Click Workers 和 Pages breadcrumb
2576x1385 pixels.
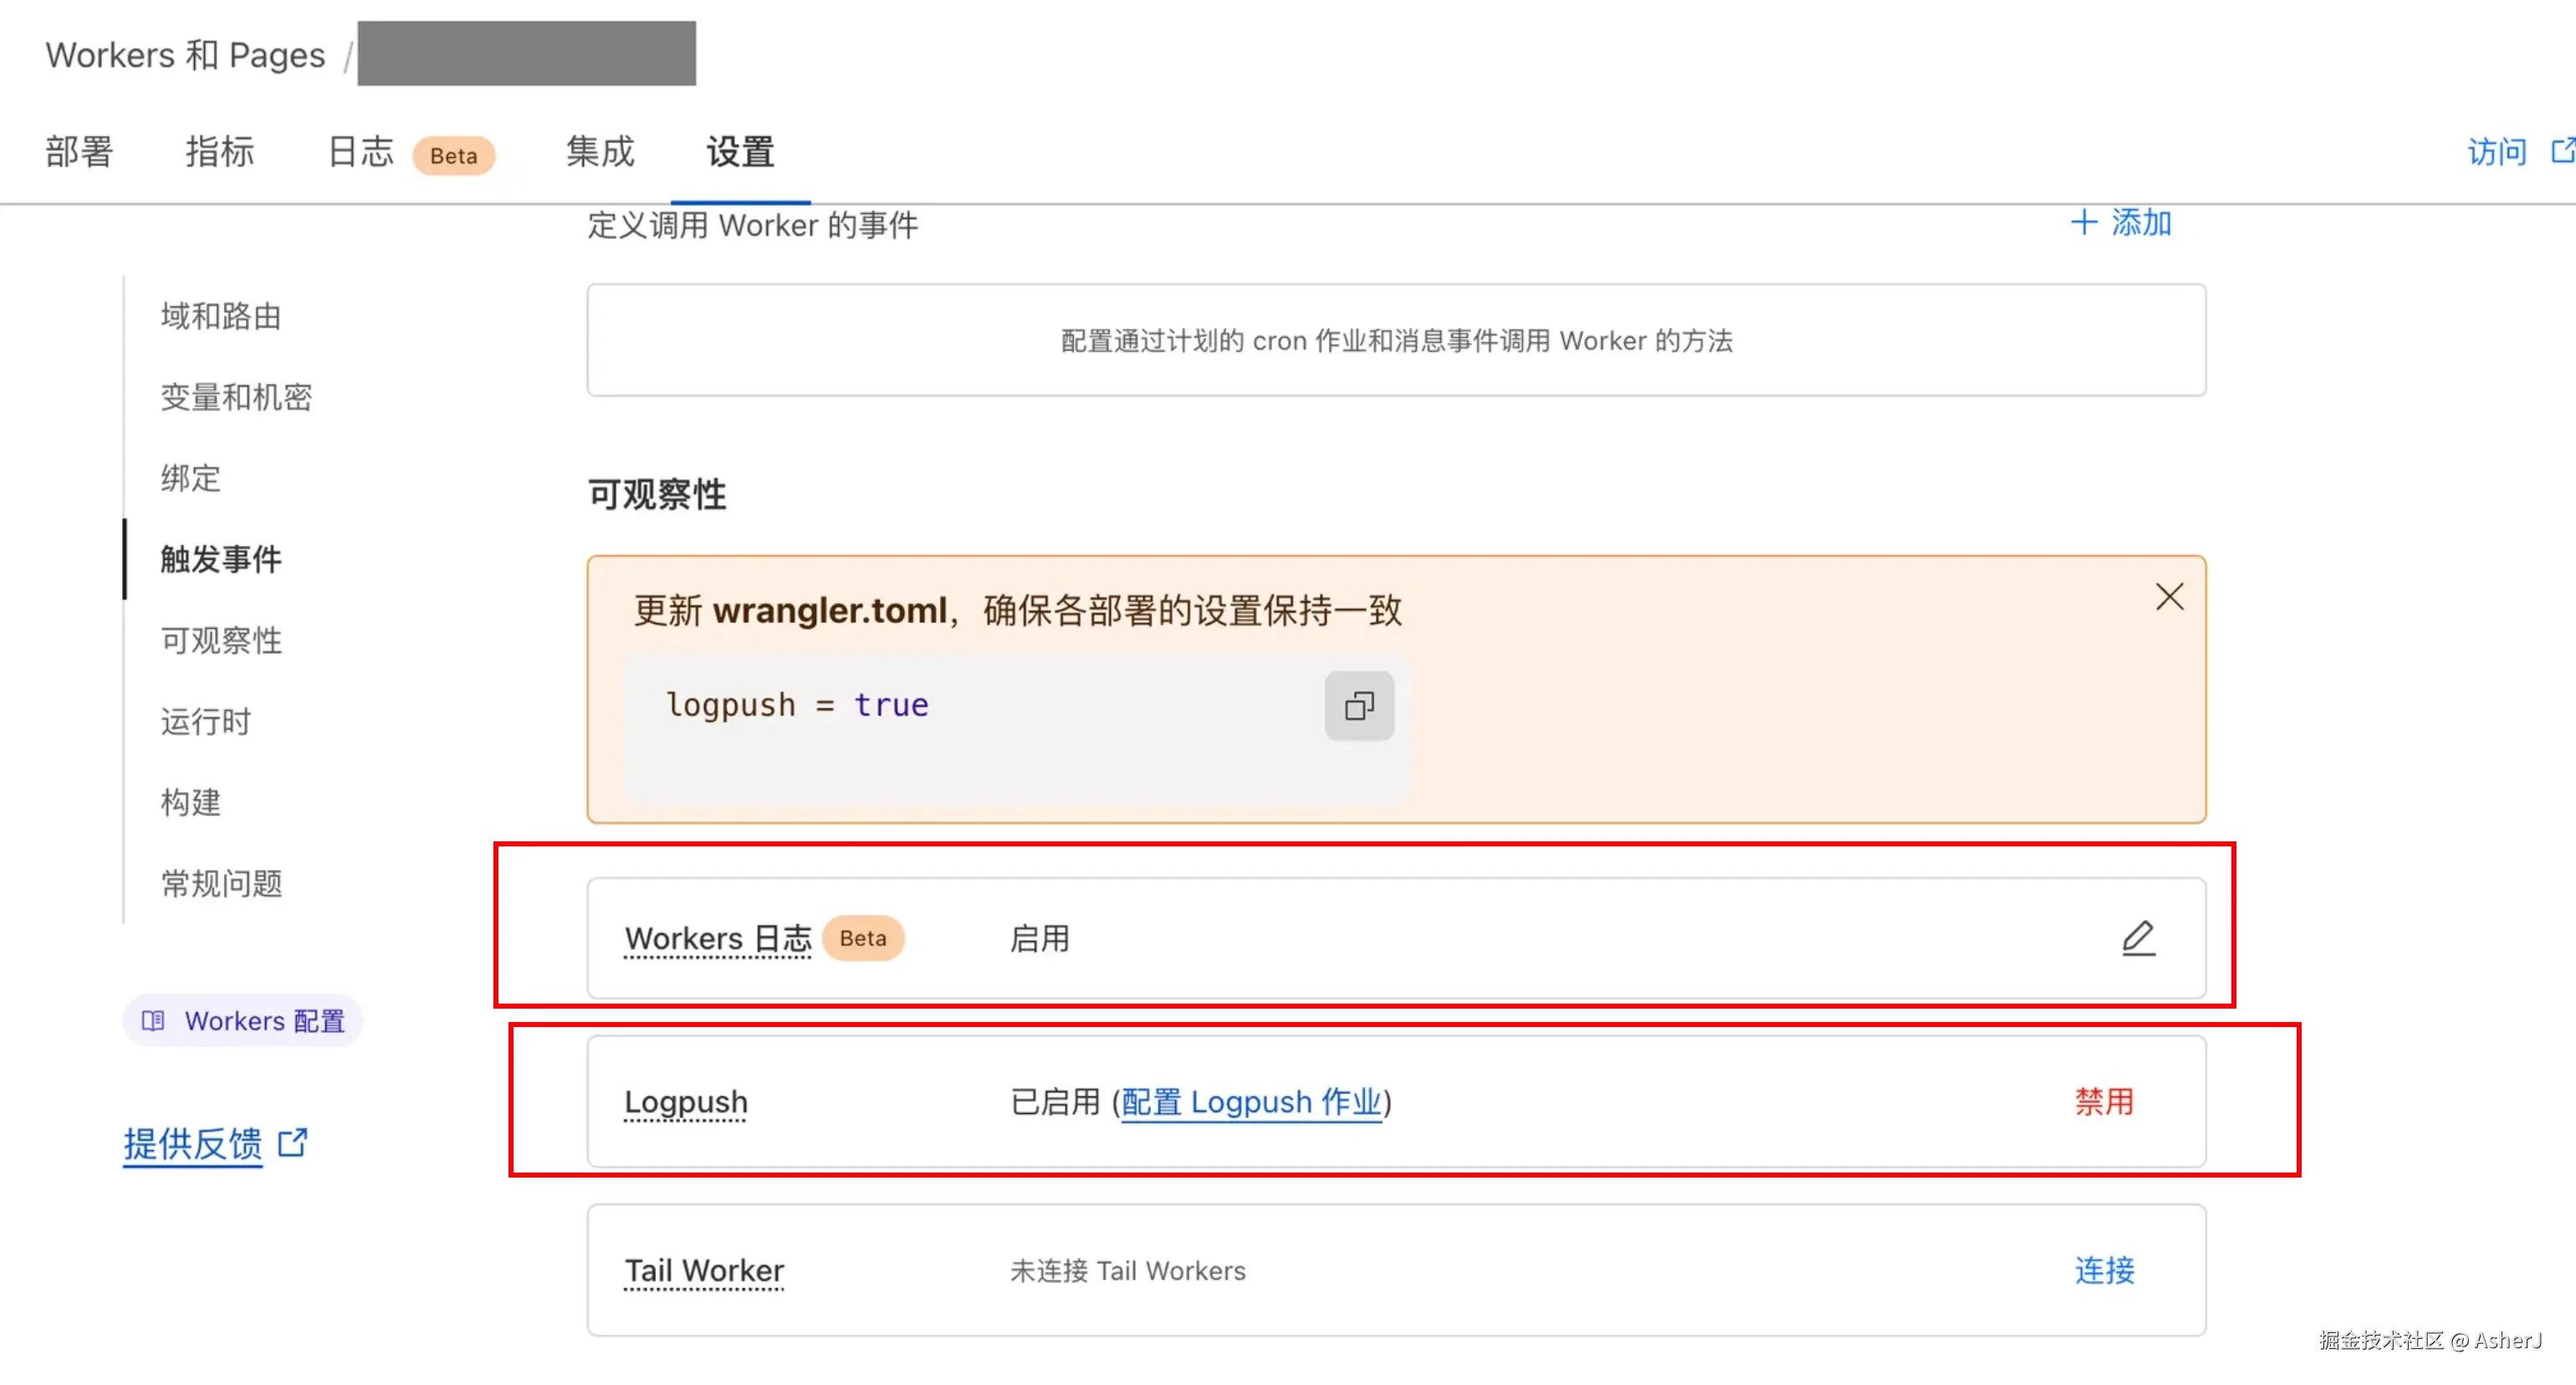tap(185, 55)
